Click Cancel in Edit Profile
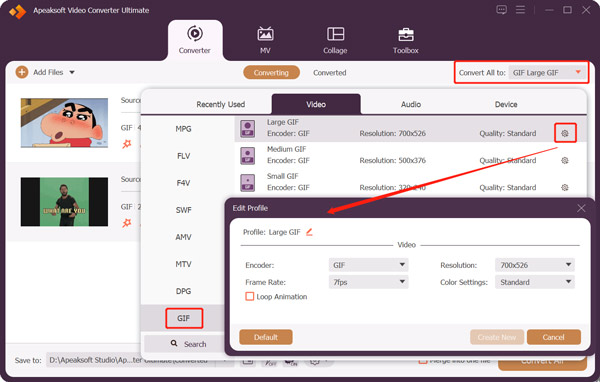 [554, 337]
